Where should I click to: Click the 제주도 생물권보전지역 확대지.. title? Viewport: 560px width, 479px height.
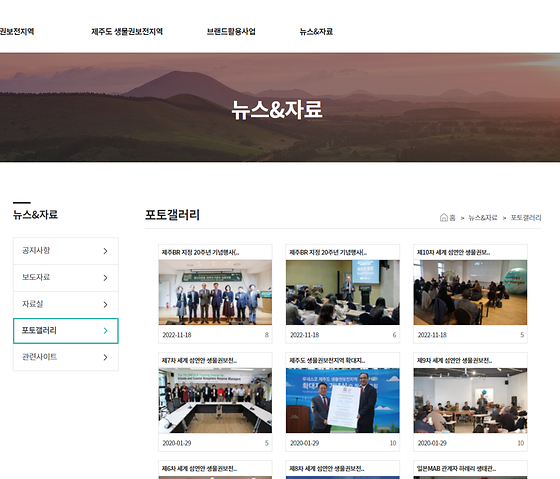click(x=327, y=361)
